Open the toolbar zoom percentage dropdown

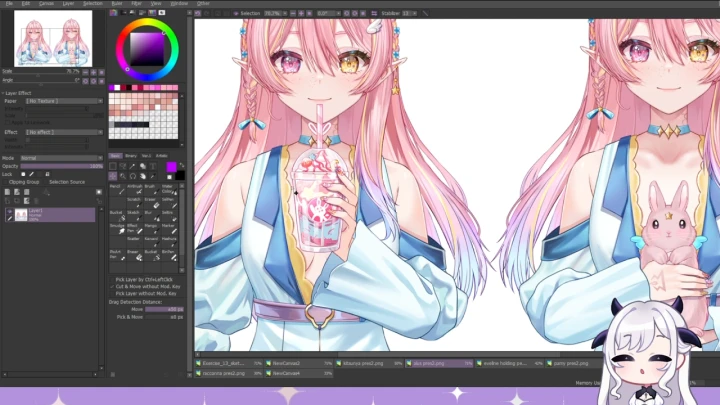285,13
